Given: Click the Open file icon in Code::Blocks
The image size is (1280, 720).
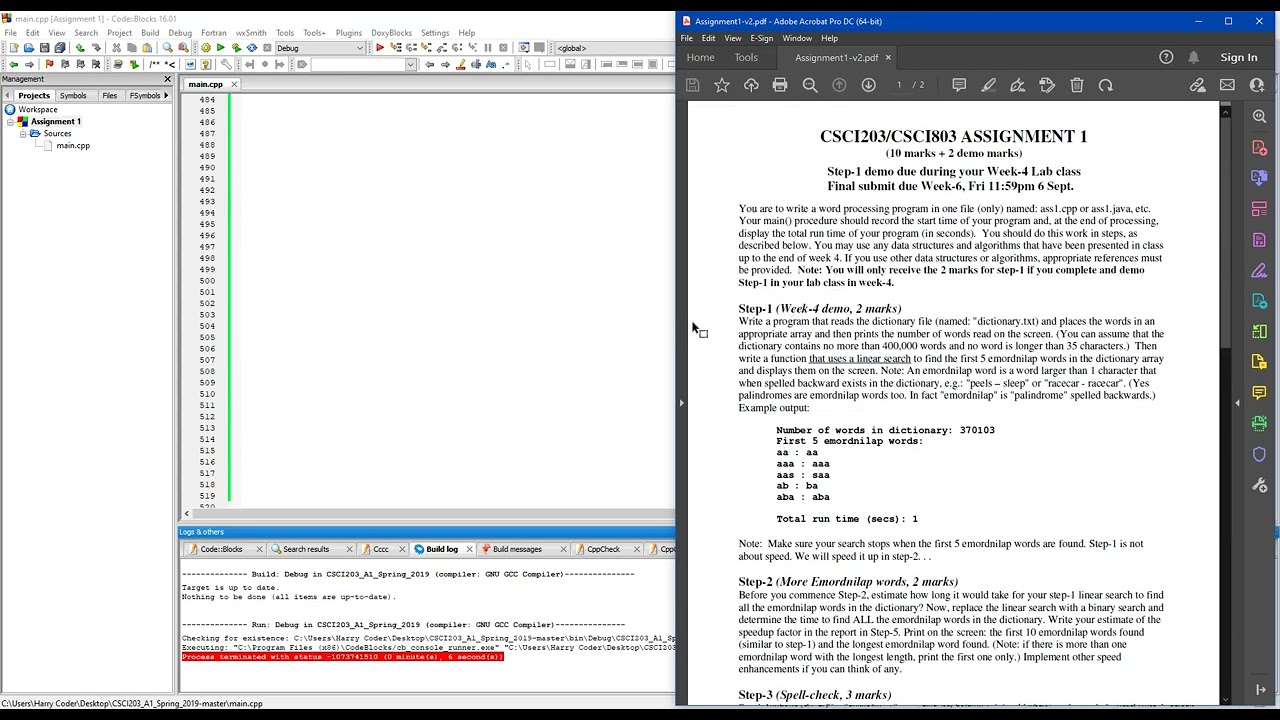Looking at the screenshot, I should coord(29,48).
